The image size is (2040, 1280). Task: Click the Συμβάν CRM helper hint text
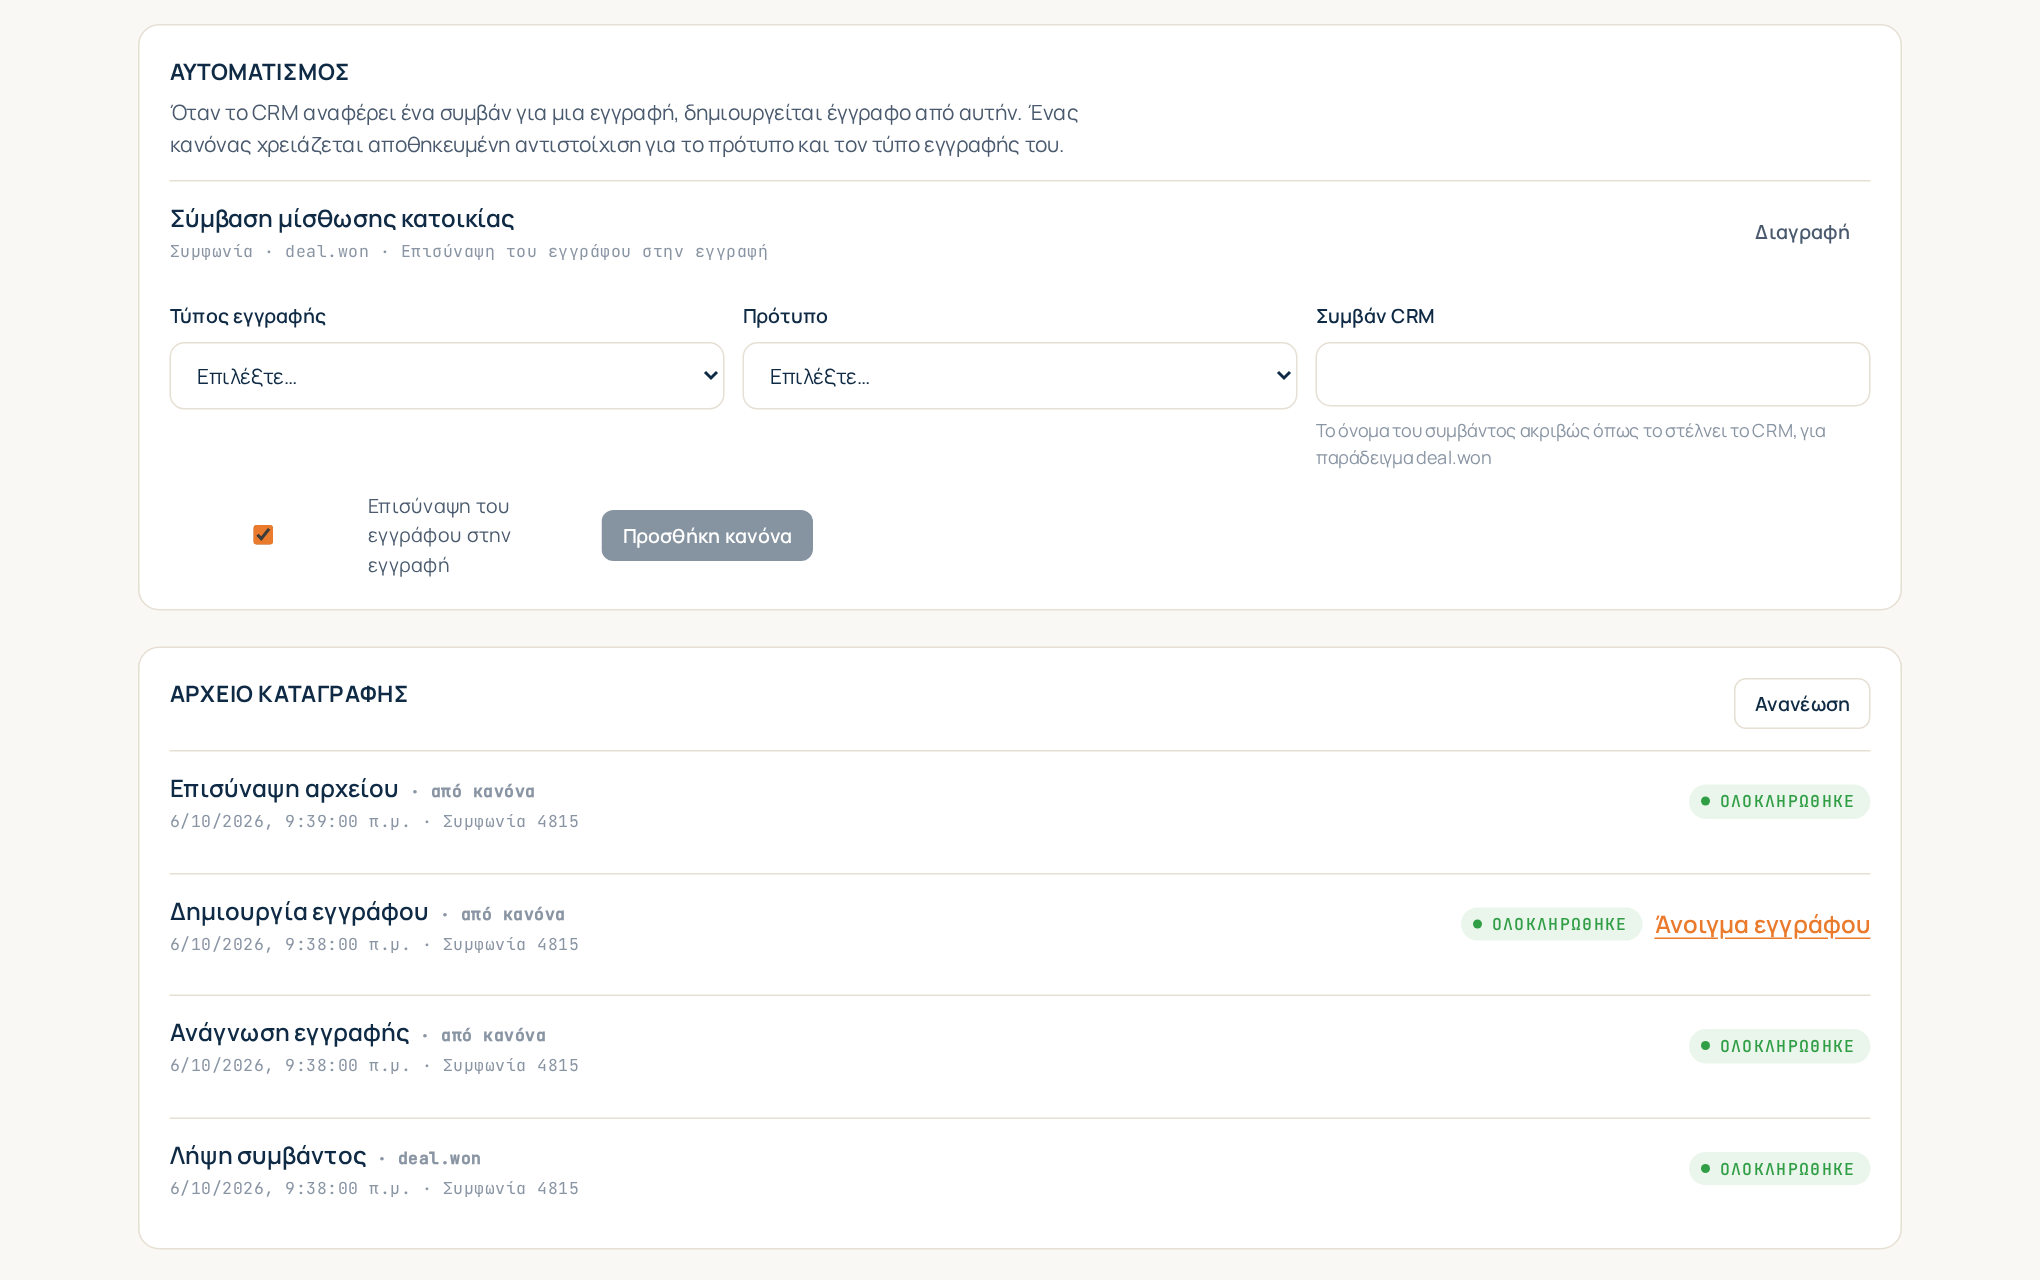[1571, 444]
